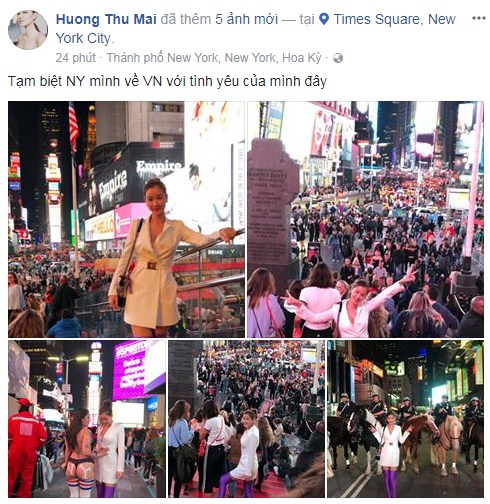
Task: Click the American flag in first photo
Action: coord(73,126)
